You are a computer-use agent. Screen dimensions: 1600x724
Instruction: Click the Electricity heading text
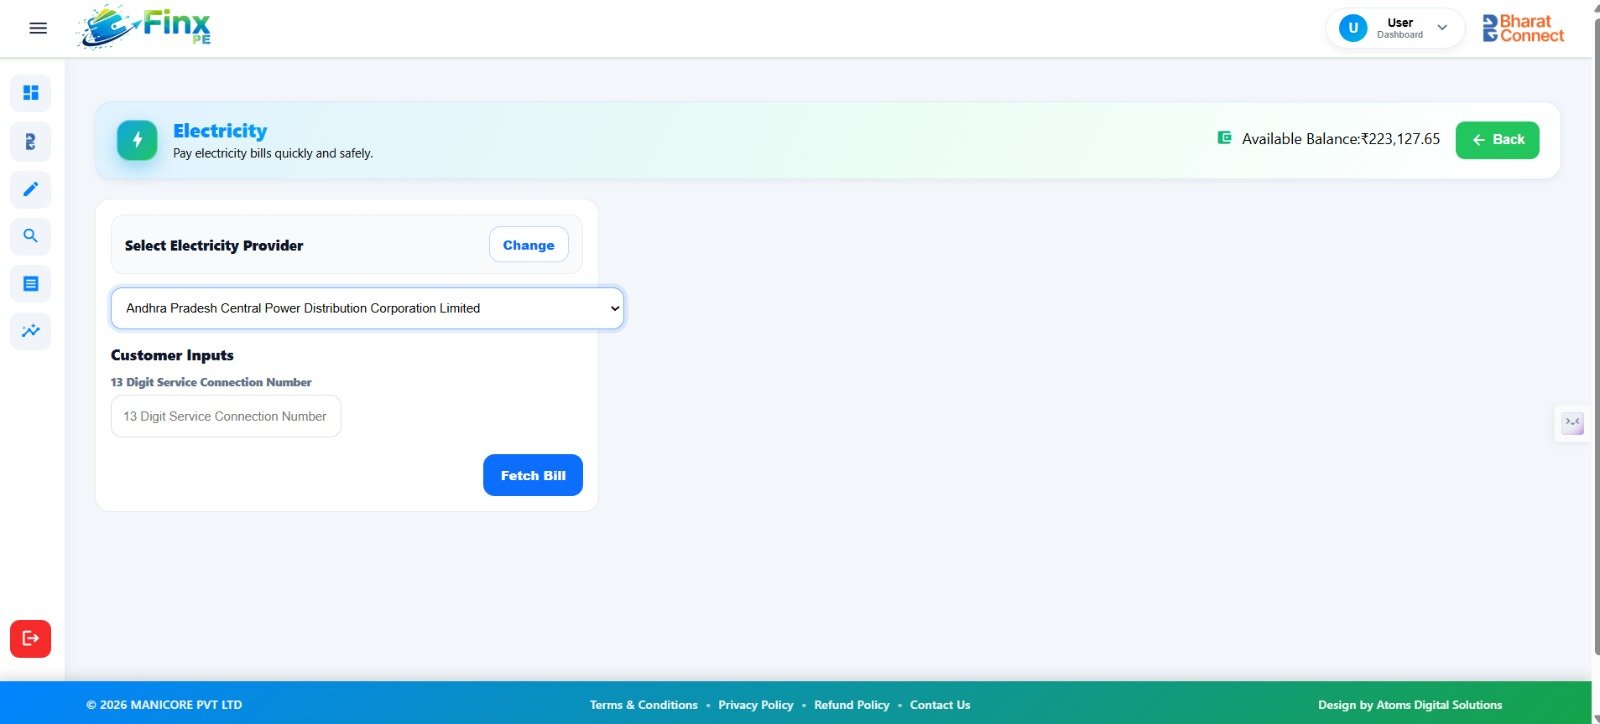[x=220, y=131]
